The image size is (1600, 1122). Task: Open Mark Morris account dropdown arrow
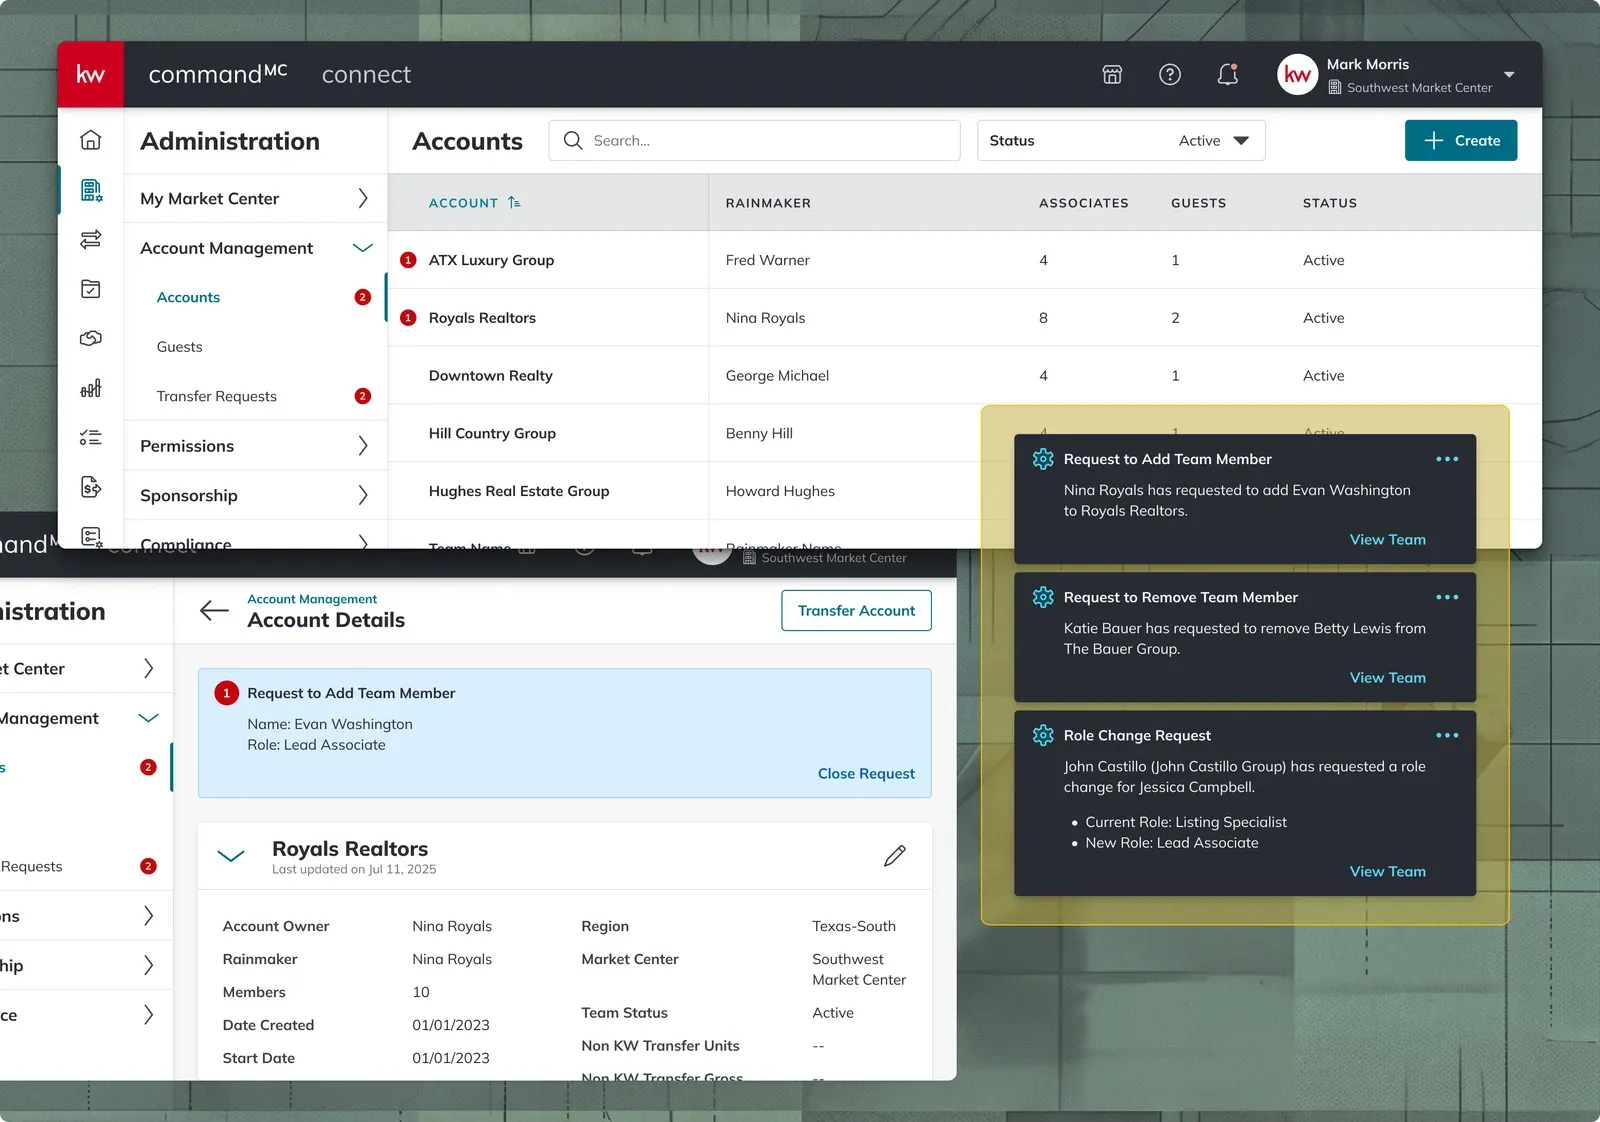(1509, 75)
